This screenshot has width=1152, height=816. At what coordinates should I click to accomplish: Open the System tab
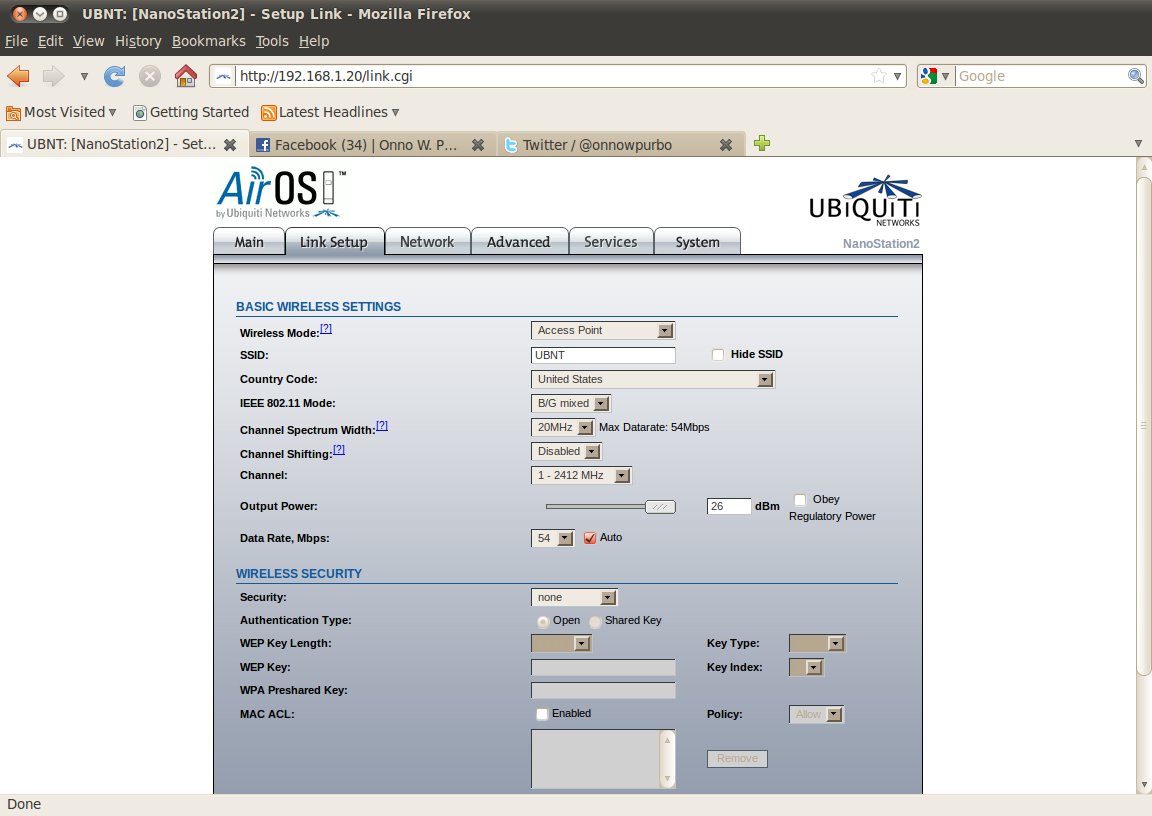(x=697, y=242)
